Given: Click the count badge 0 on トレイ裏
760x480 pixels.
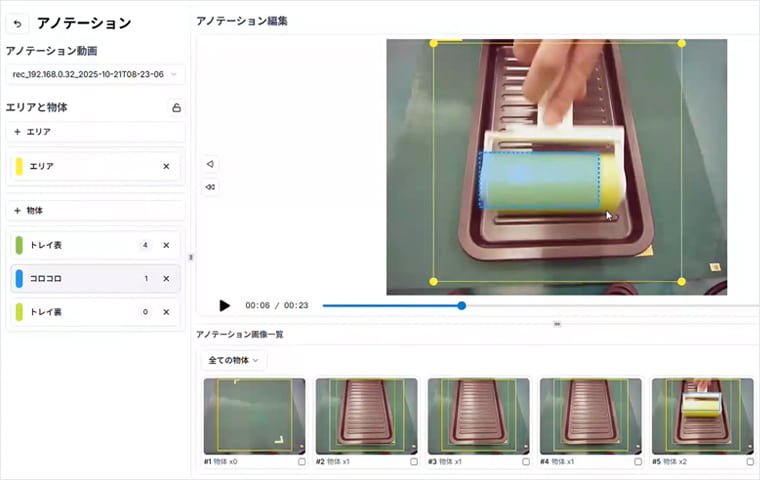Looking at the screenshot, I should (x=145, y=312).
